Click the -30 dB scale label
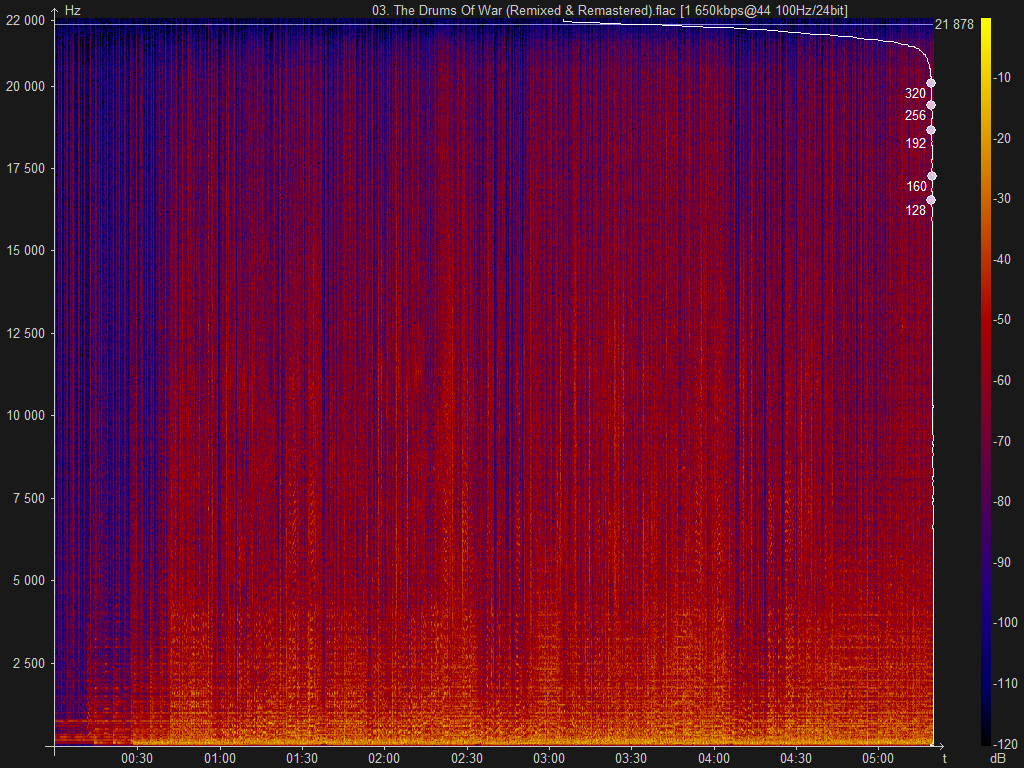The width and height of the screenshot is (1024, 768). coord(1002,199)
